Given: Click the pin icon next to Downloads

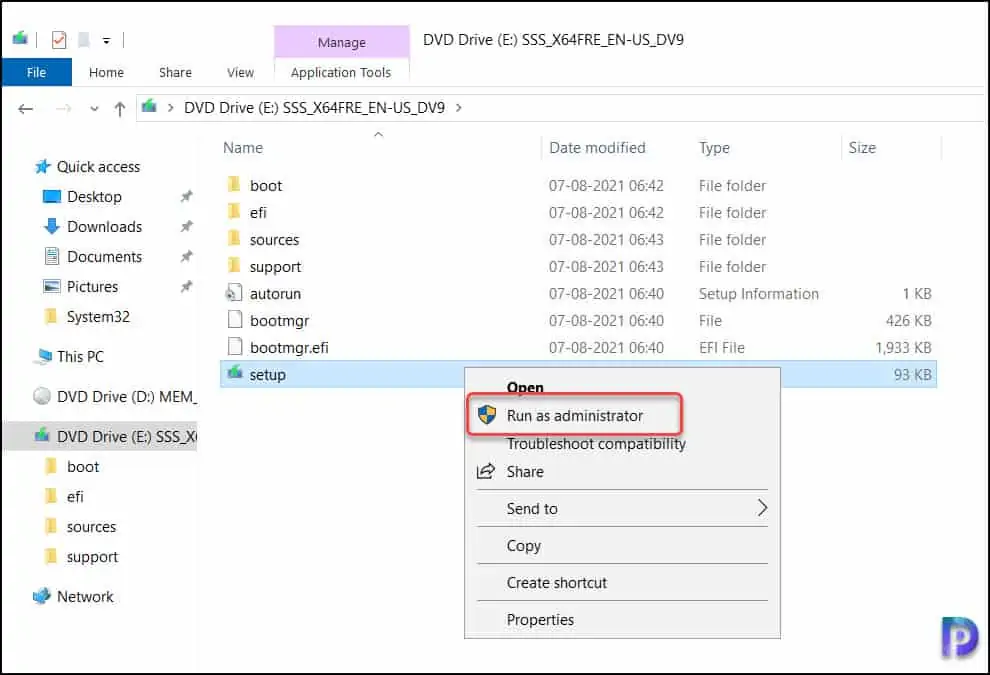Looking at the screenshot, I should pyautogui.click(x=186, y=226).
